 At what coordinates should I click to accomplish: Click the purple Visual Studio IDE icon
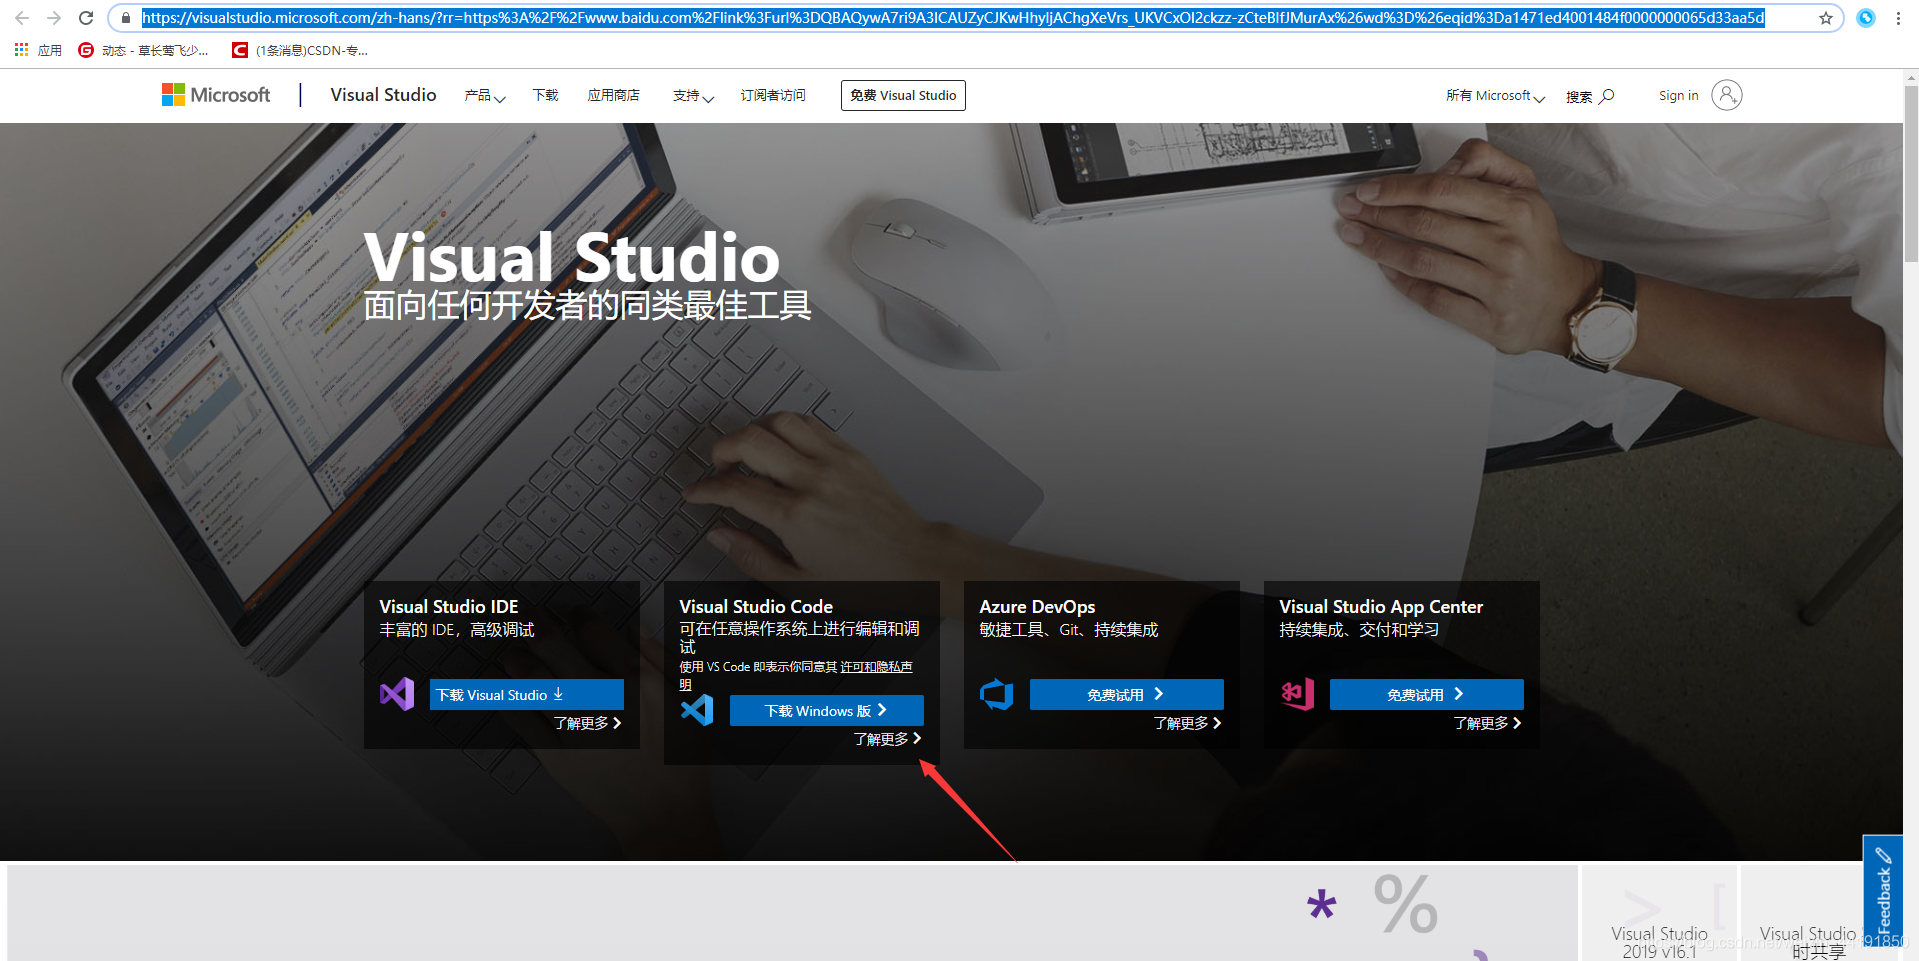tap(397, 694)
